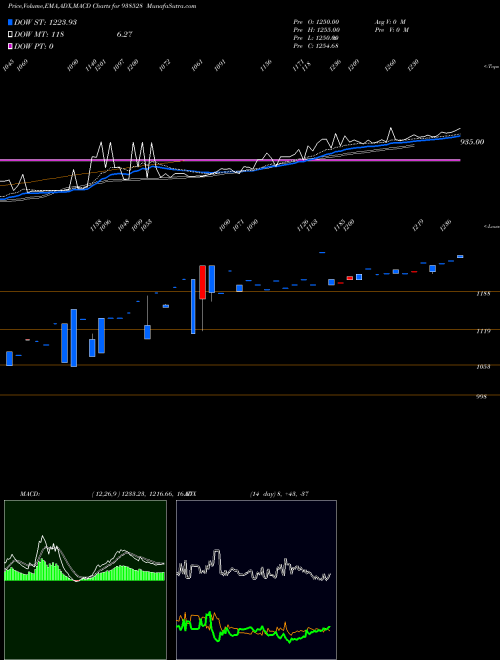Click the MACD histogram panel

click(85, 580)
